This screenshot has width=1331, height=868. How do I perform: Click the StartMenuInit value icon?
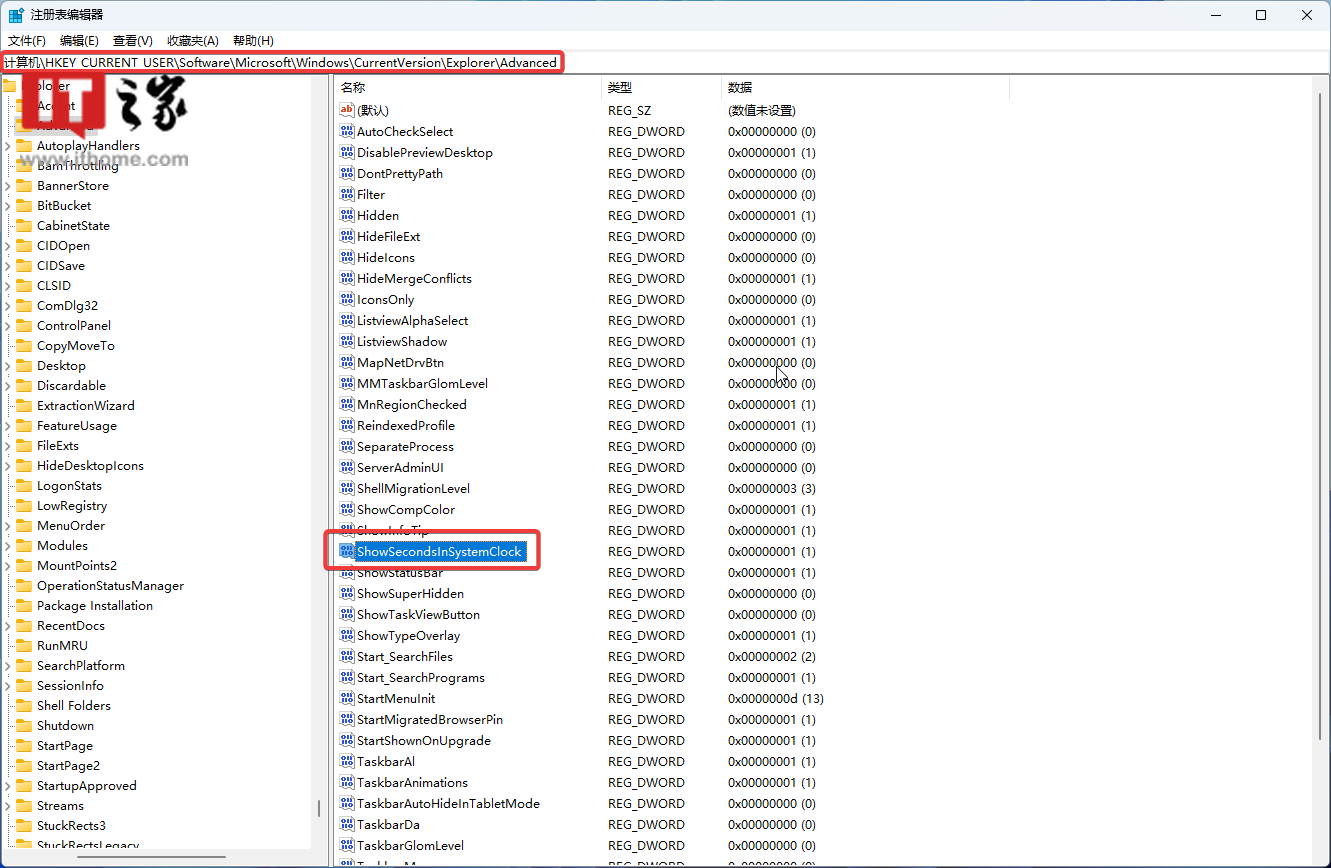point(347,698)
